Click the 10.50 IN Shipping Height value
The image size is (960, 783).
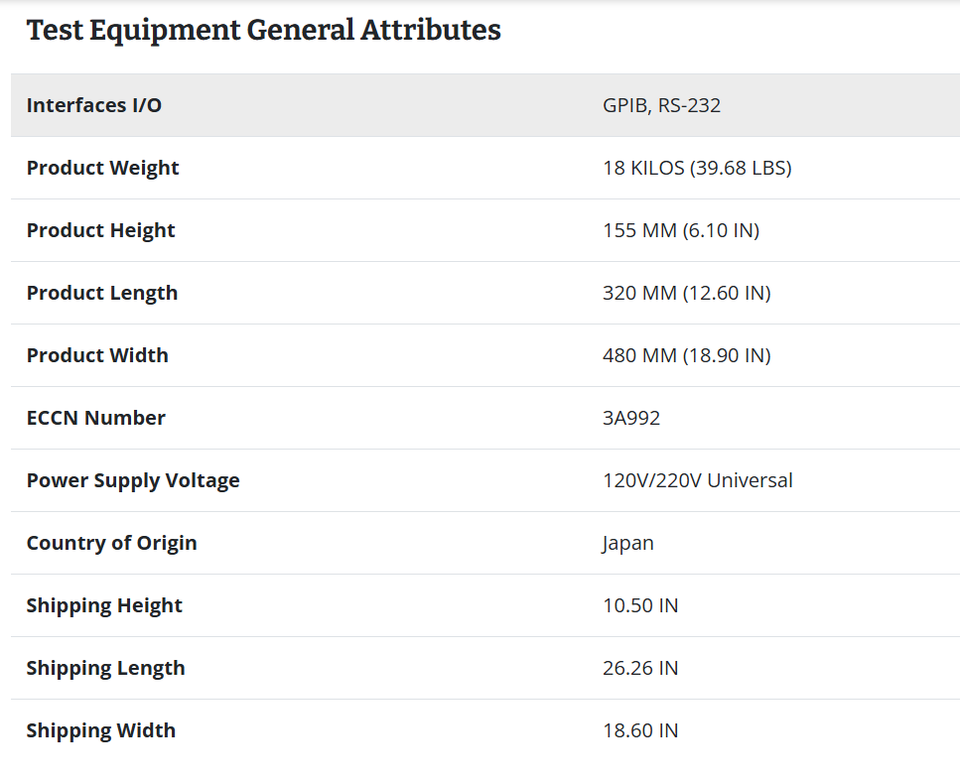pos(640,605)
